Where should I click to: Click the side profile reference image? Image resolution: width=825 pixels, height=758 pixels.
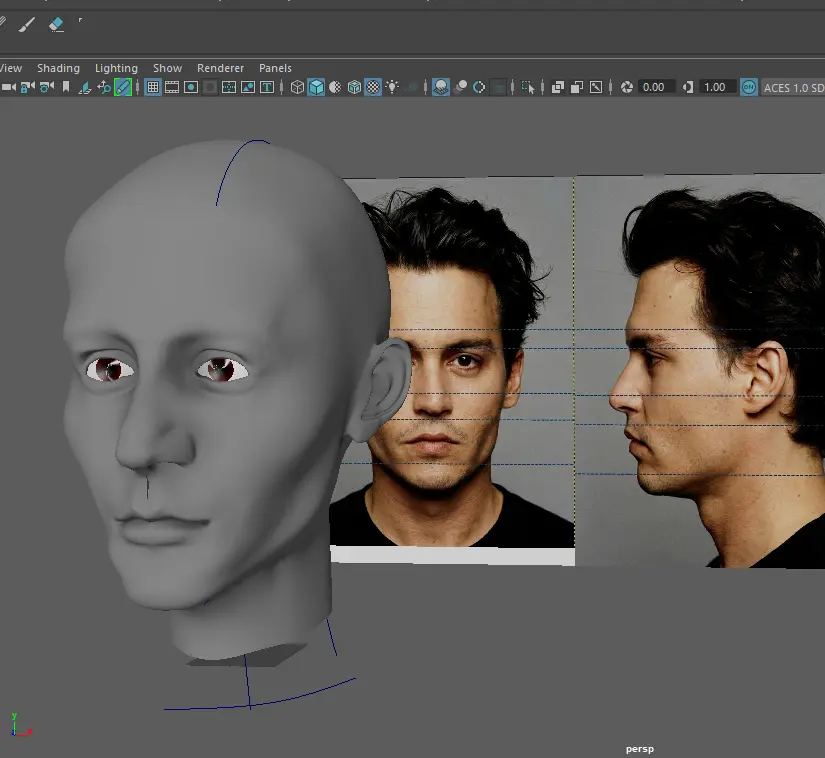pyautogui.click(x=700, y=370)
